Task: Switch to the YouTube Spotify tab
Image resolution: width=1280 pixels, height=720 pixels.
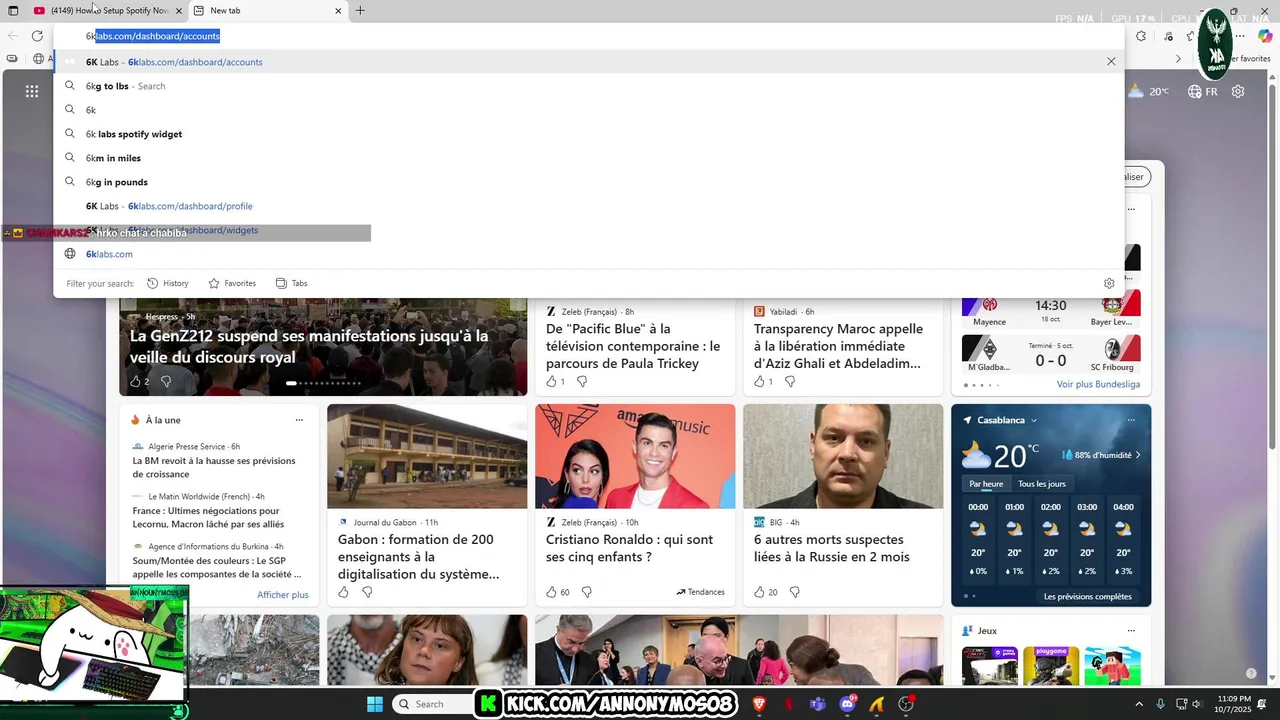Action: coord(108,11)
